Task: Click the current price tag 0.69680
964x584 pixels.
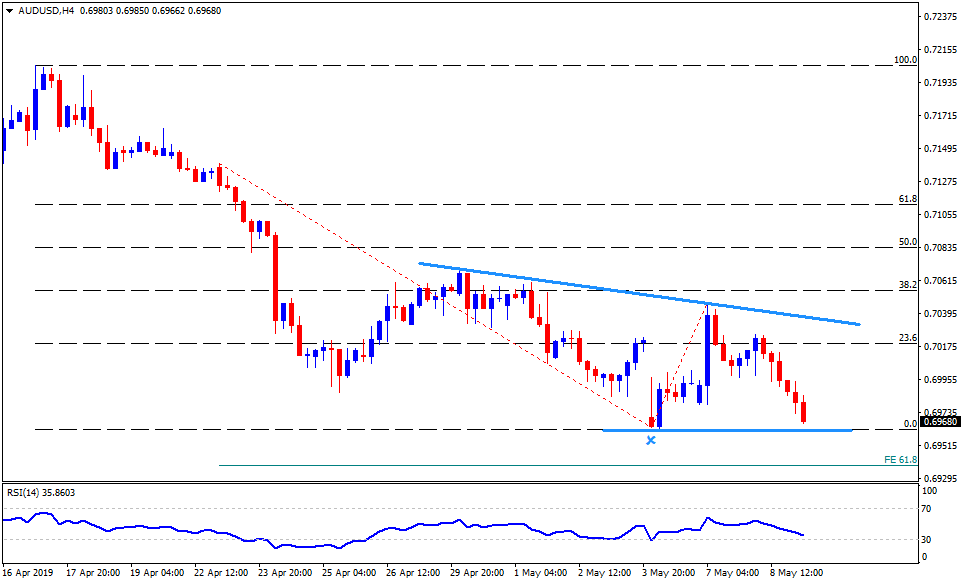Action: (x=940, y=421)
